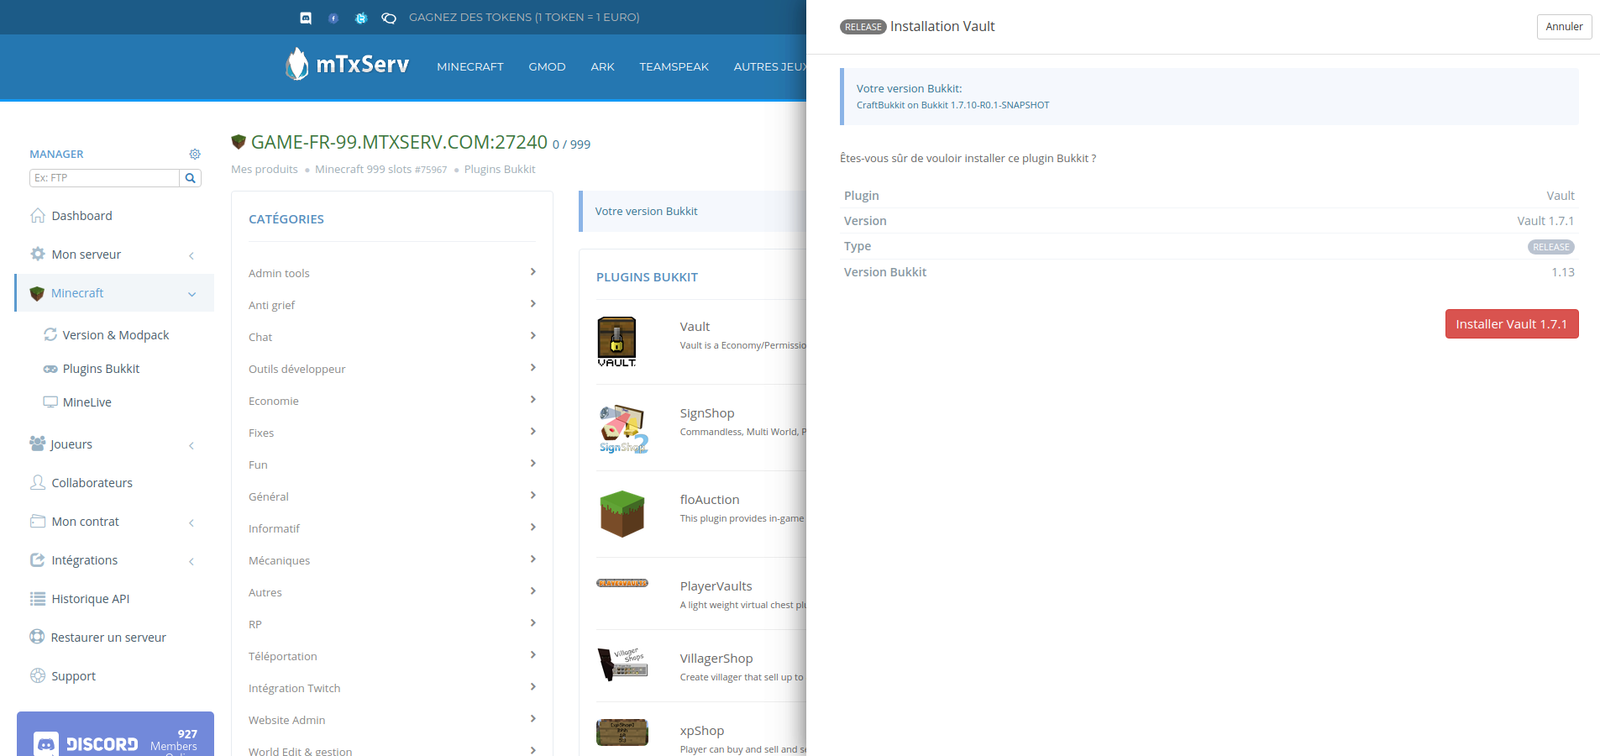
Task: Click the VillagerShop plugin icon
Action: click(x=622, y=663)
